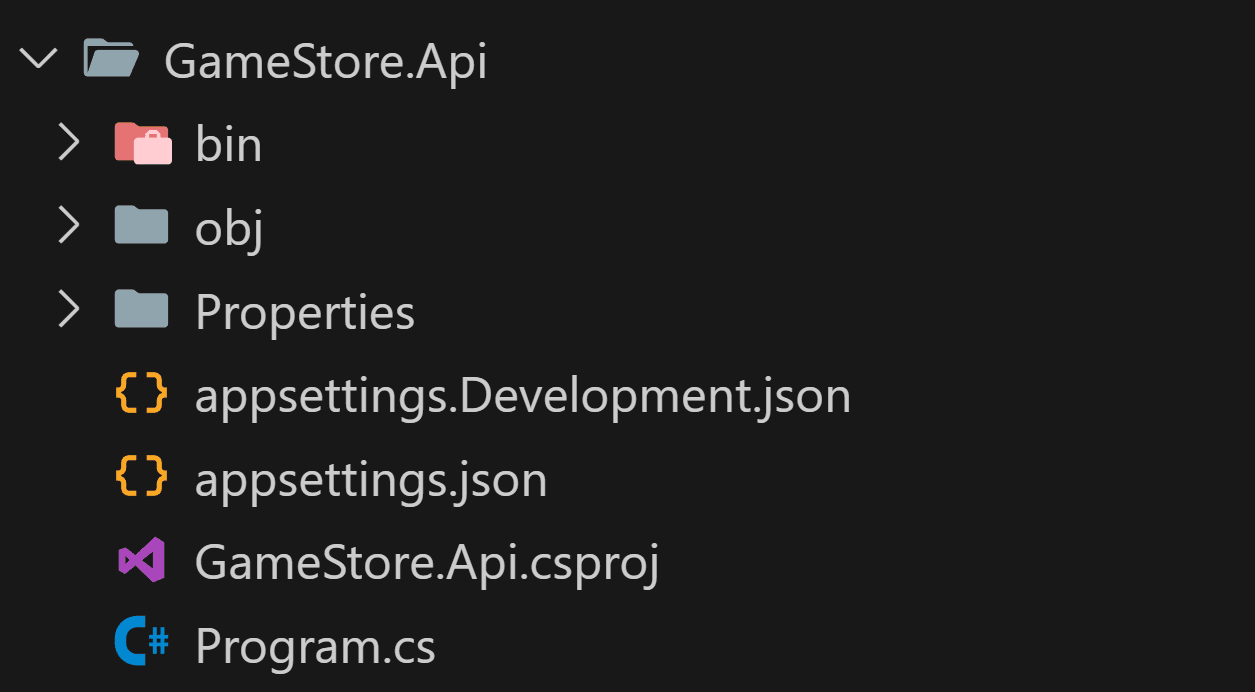Select the obj folder label
Viewport: 1255px width, 692px height.
coord(229,231)
